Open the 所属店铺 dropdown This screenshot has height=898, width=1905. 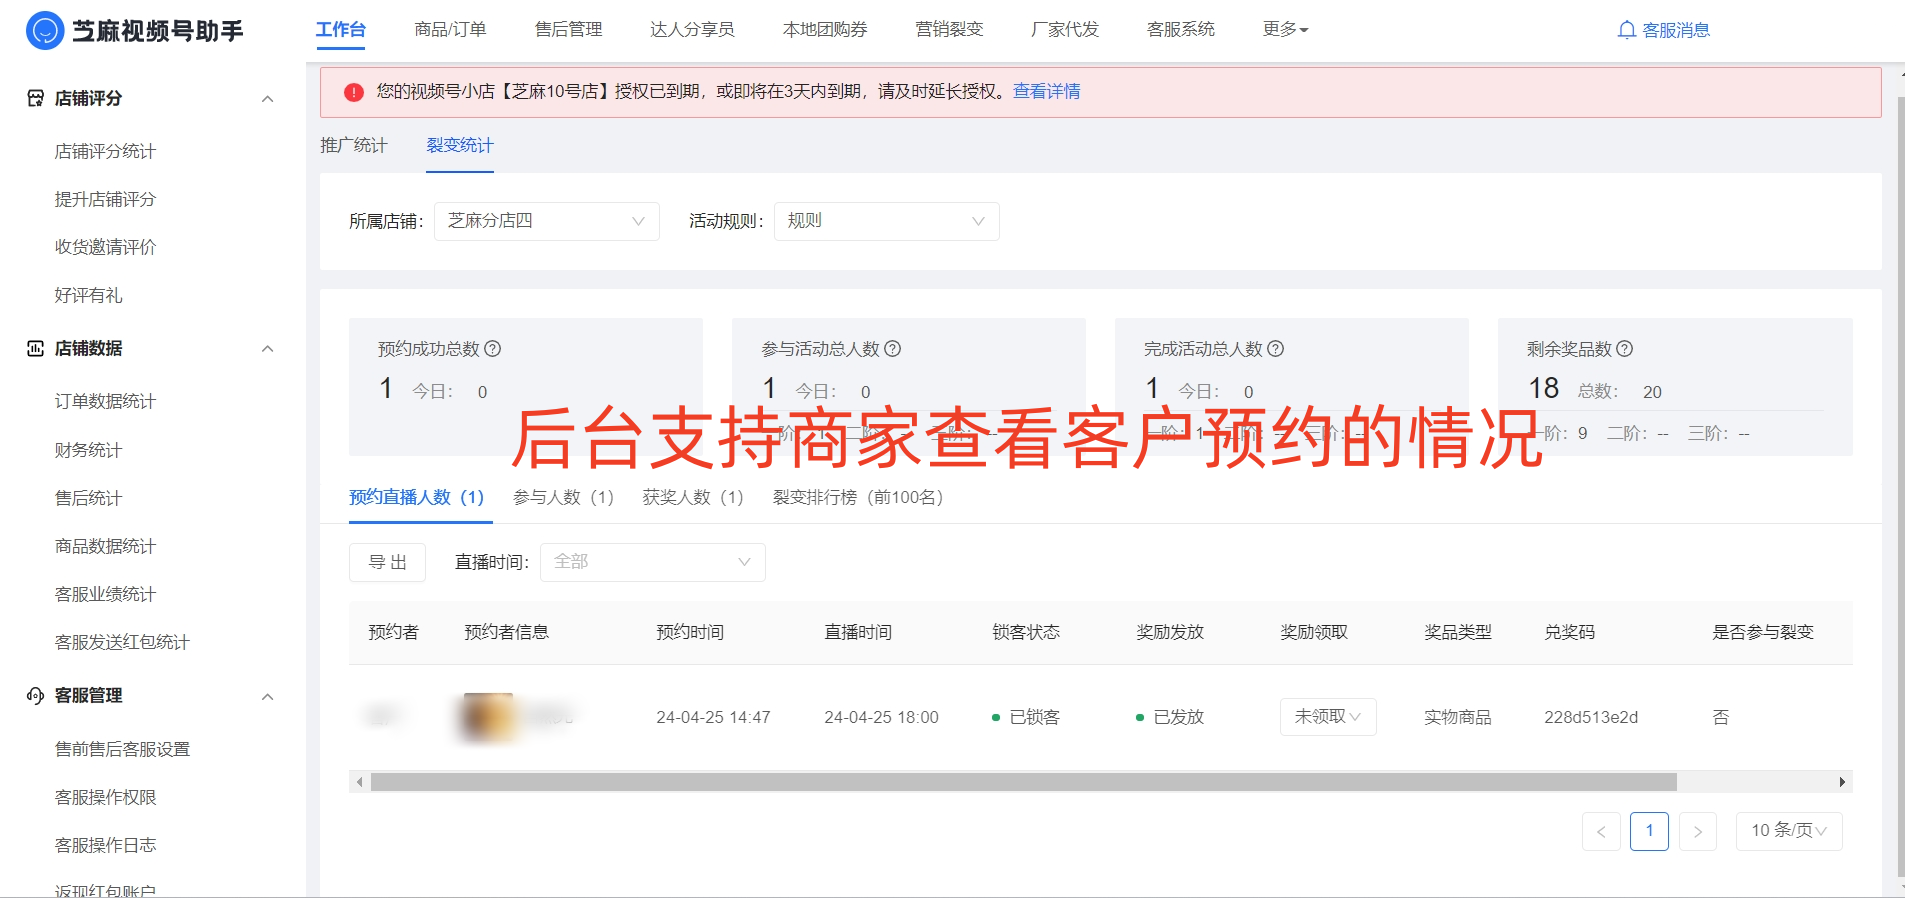tap(547, 221)
